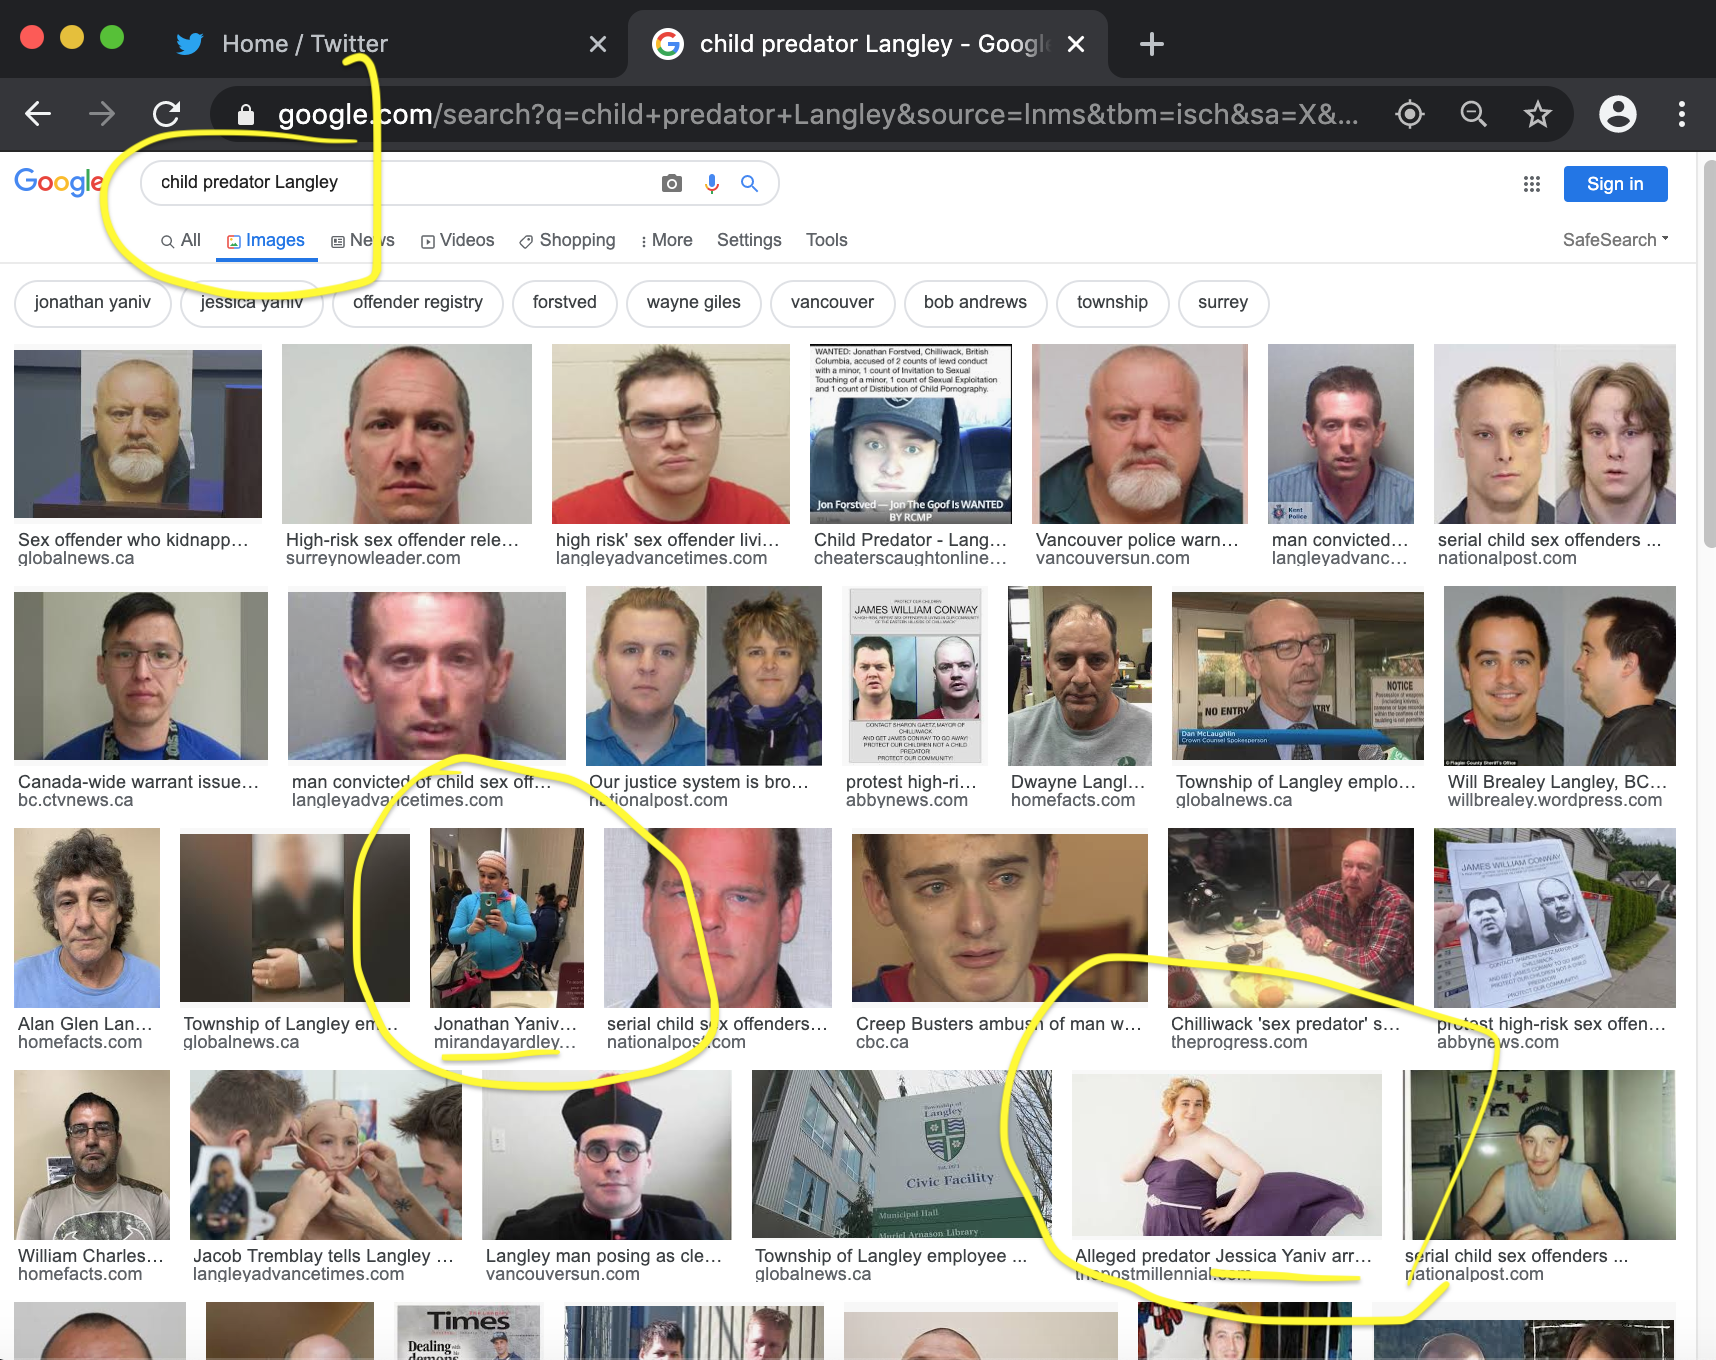Select the Shopping results tab
Image resolution: width=1716 pixels, height=1360 pixels.
(567, 240)
